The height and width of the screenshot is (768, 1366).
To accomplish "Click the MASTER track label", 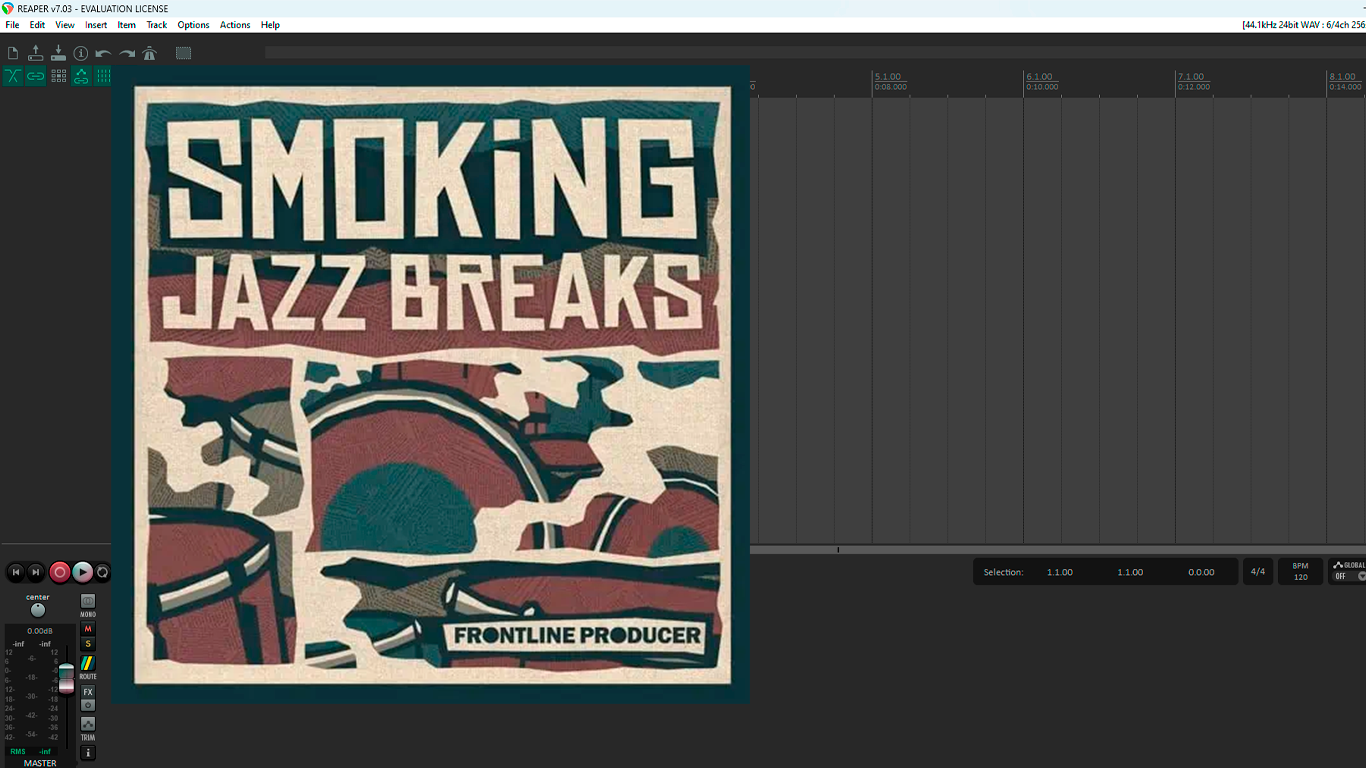I will (40, 763).
